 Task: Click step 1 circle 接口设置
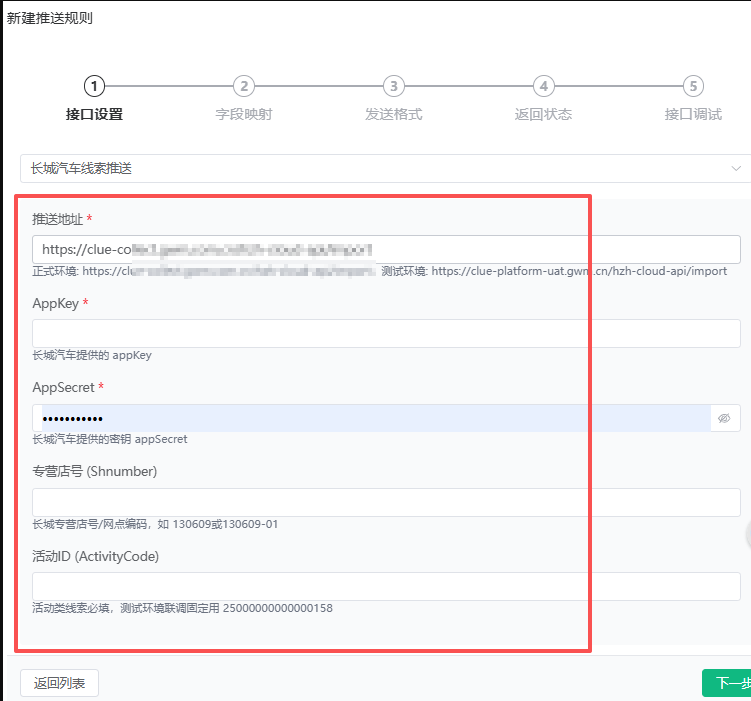(x=94, y=86)
